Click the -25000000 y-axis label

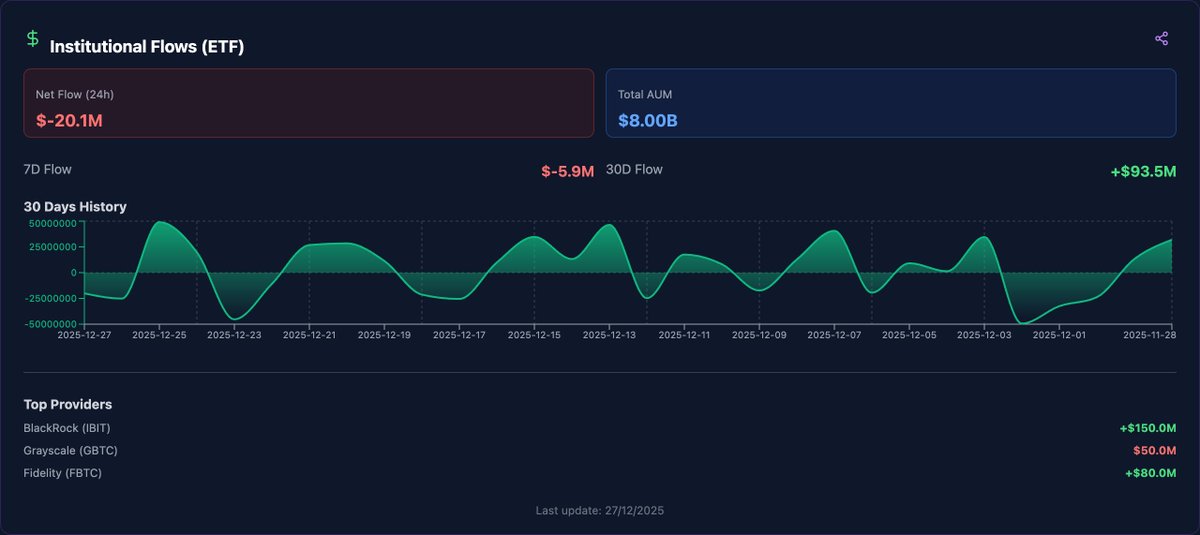pos(52,299)
